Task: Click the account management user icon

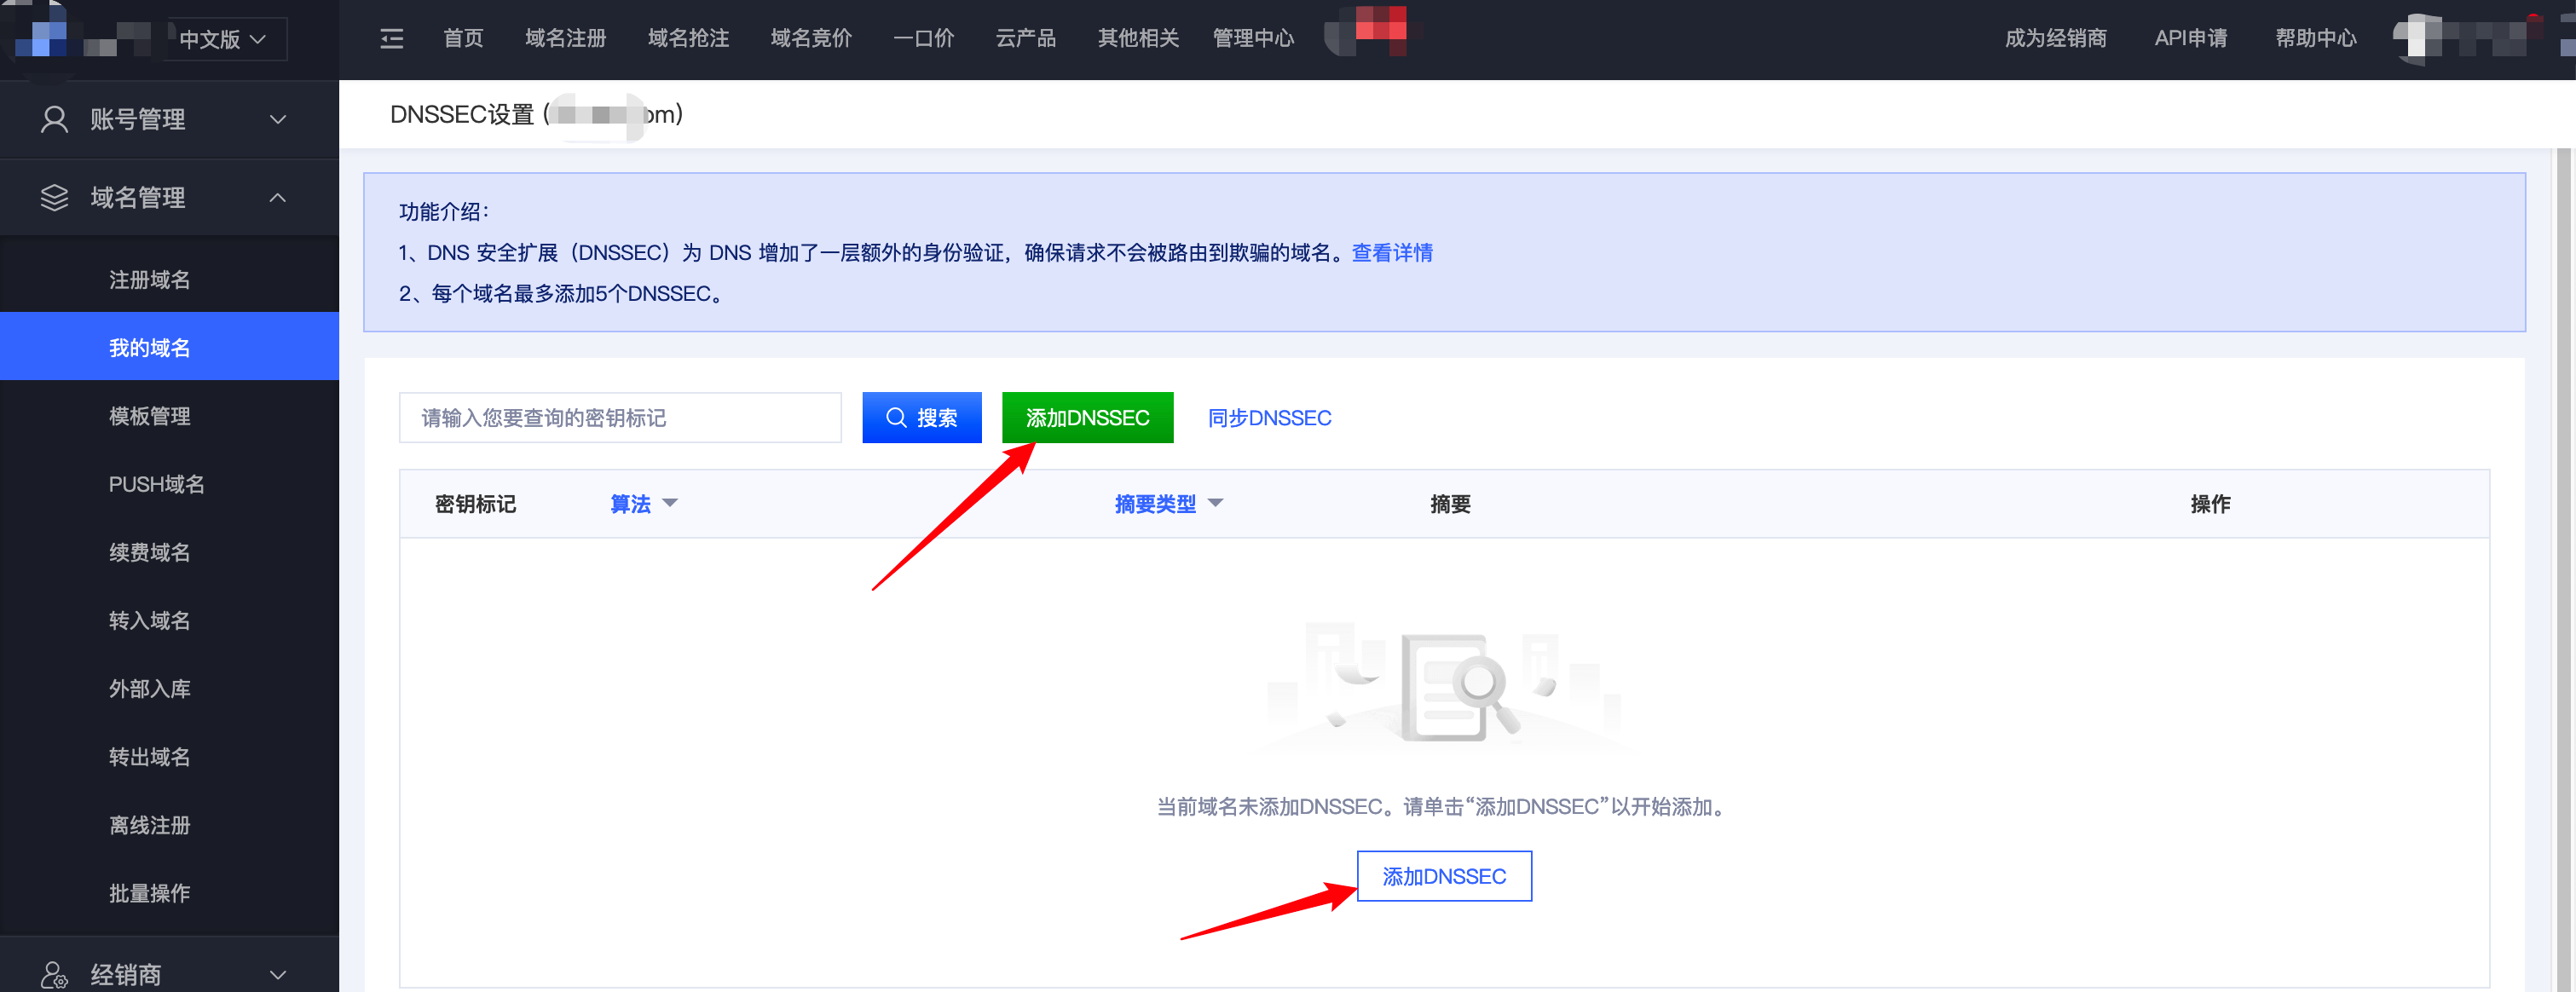Action: [x=54, y=119]
